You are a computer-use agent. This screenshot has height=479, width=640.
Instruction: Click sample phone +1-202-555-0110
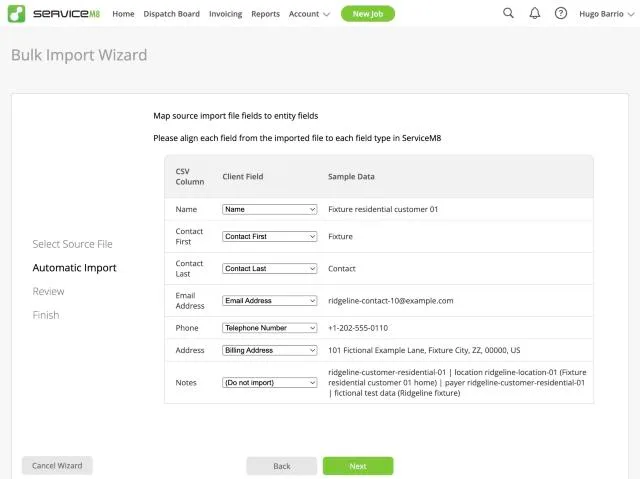click(358, 328)
